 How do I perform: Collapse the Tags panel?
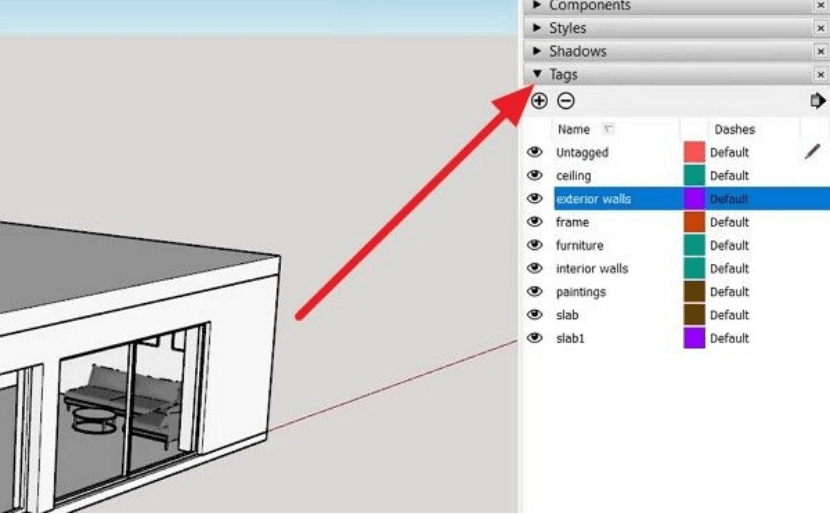coord(537,74)
